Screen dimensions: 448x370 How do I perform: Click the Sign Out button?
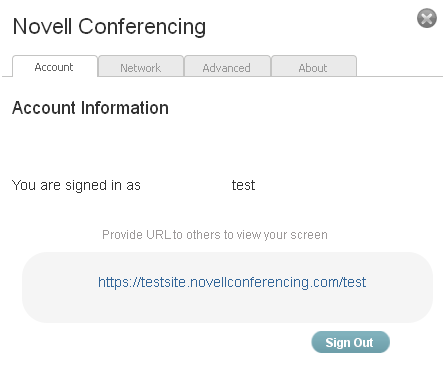click(350, 342)
